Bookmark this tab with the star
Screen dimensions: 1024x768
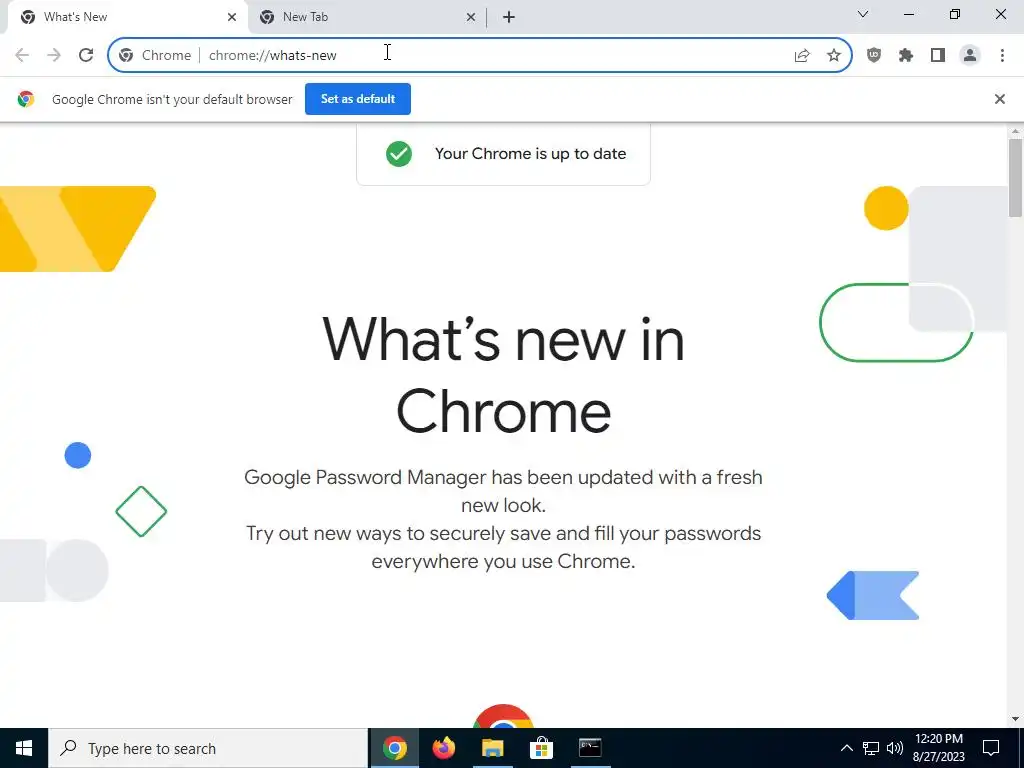pos(834,56)
